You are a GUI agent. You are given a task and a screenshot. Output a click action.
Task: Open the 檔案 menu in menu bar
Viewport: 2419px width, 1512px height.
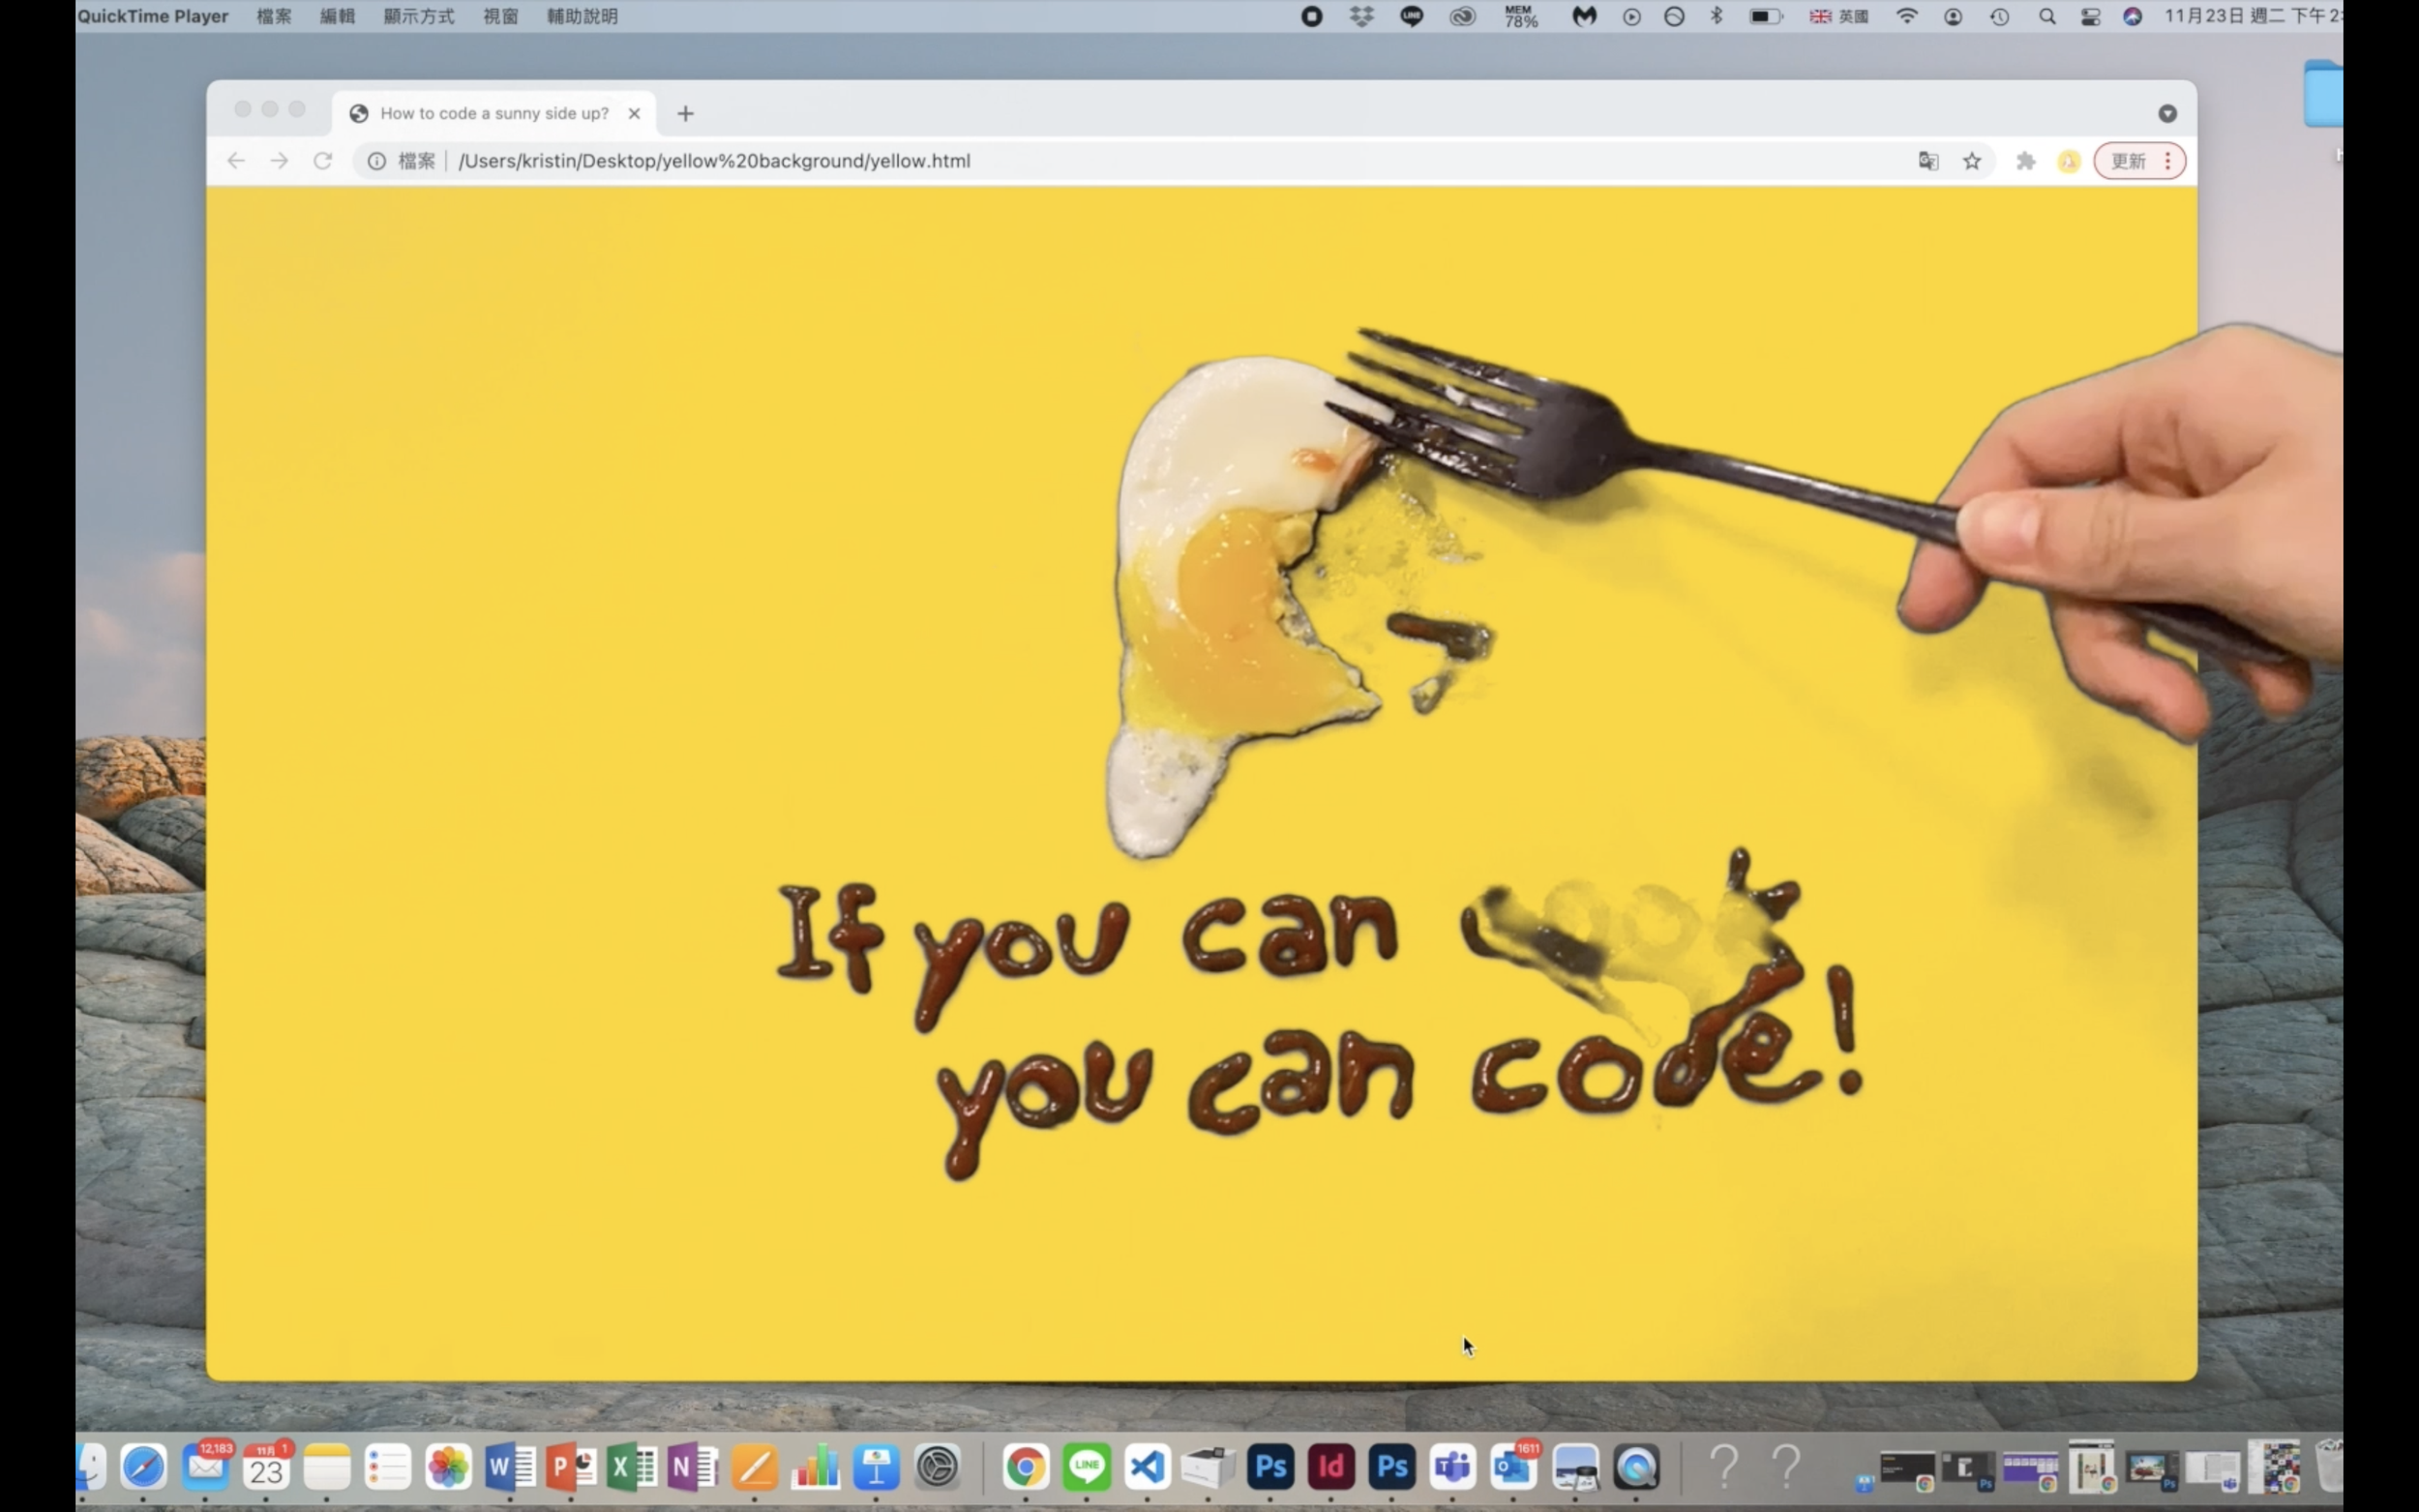pyautogui.click(x=273, y=16)
